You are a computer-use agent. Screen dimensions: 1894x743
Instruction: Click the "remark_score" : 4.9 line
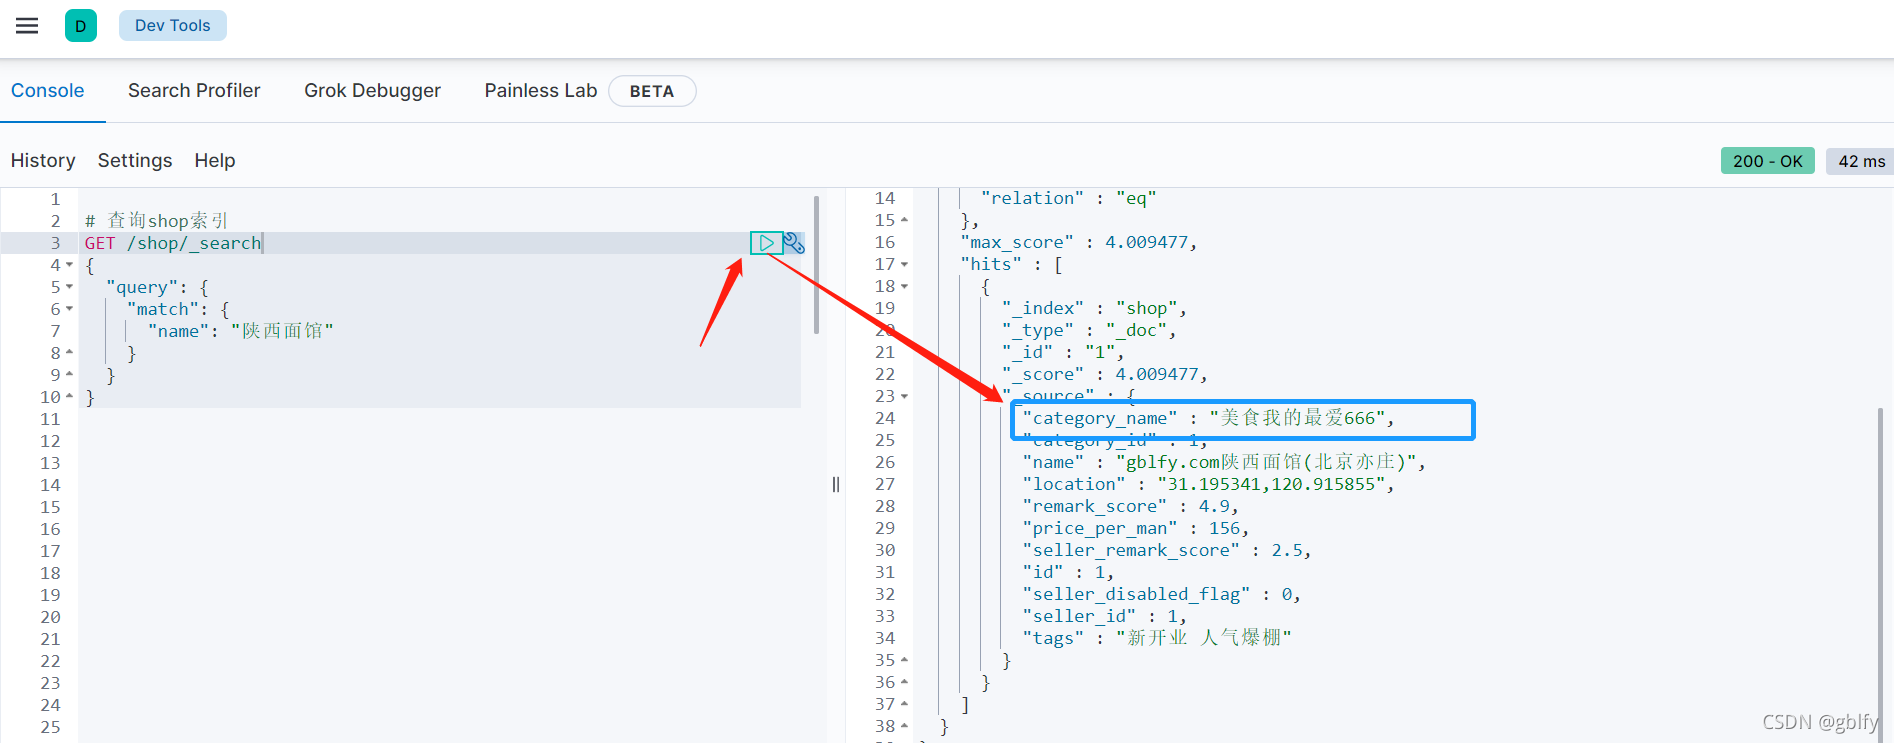click(1131, 506)
